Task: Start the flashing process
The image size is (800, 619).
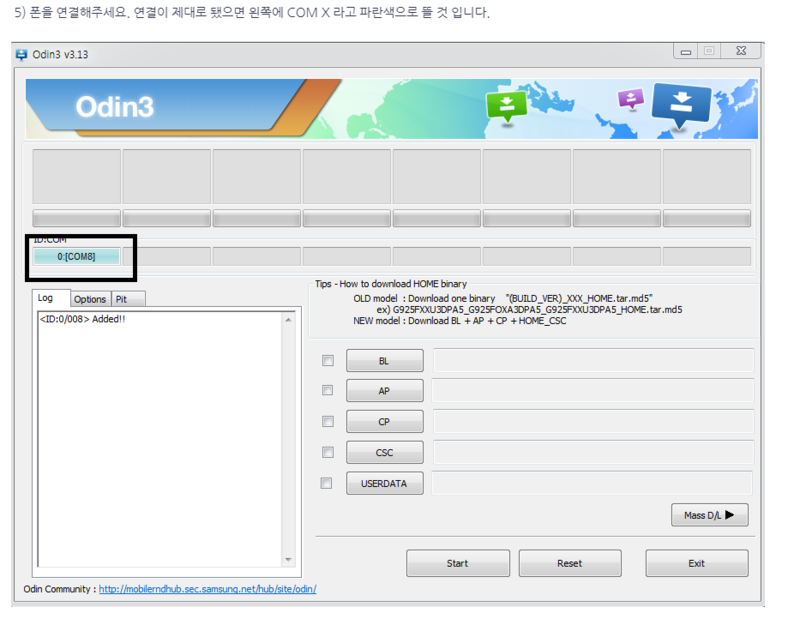Action: [458, 563]
